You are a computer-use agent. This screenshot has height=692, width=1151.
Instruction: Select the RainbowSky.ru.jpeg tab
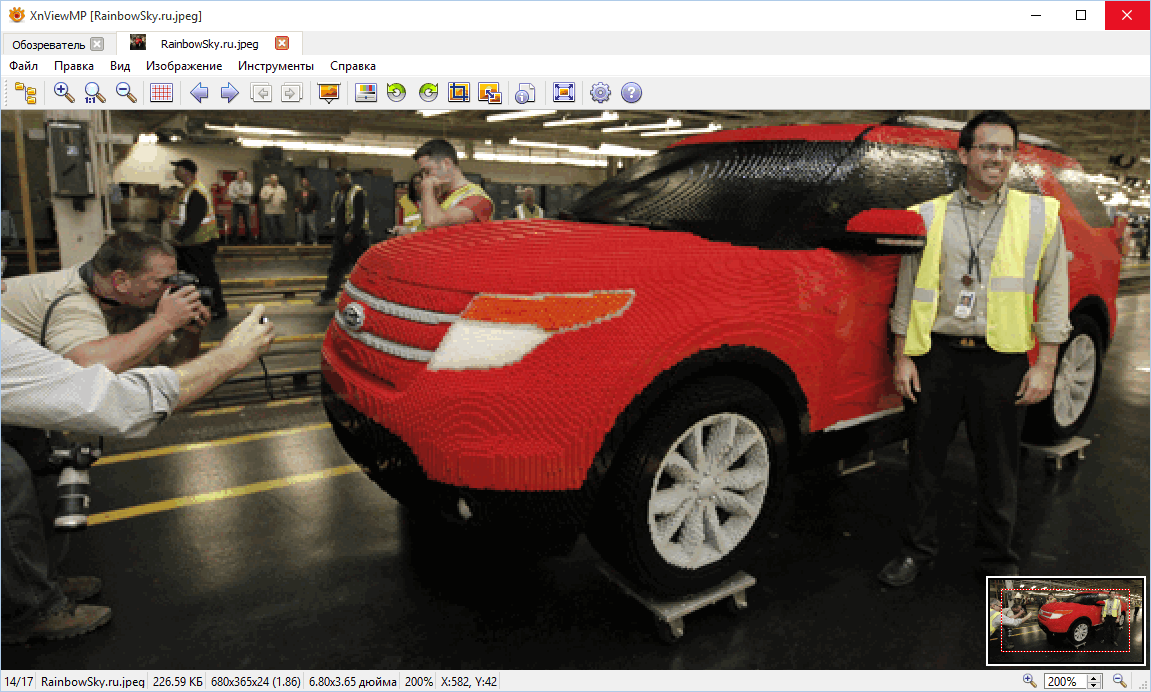pos(209,44)
